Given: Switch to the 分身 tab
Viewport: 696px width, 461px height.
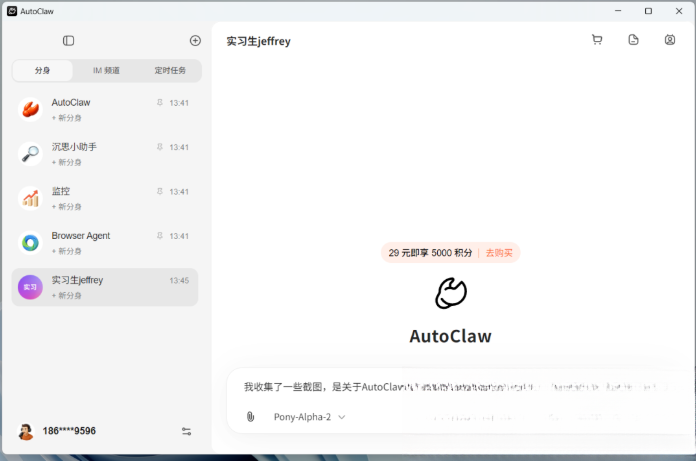Looking at the screenshot, I should pos(43,71).
